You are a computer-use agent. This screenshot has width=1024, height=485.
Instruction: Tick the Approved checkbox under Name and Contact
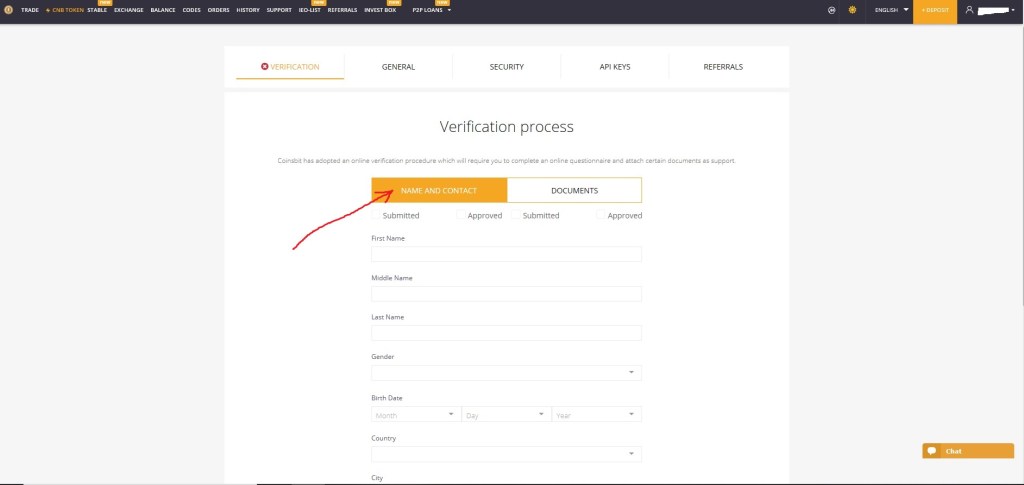(461, 215)
